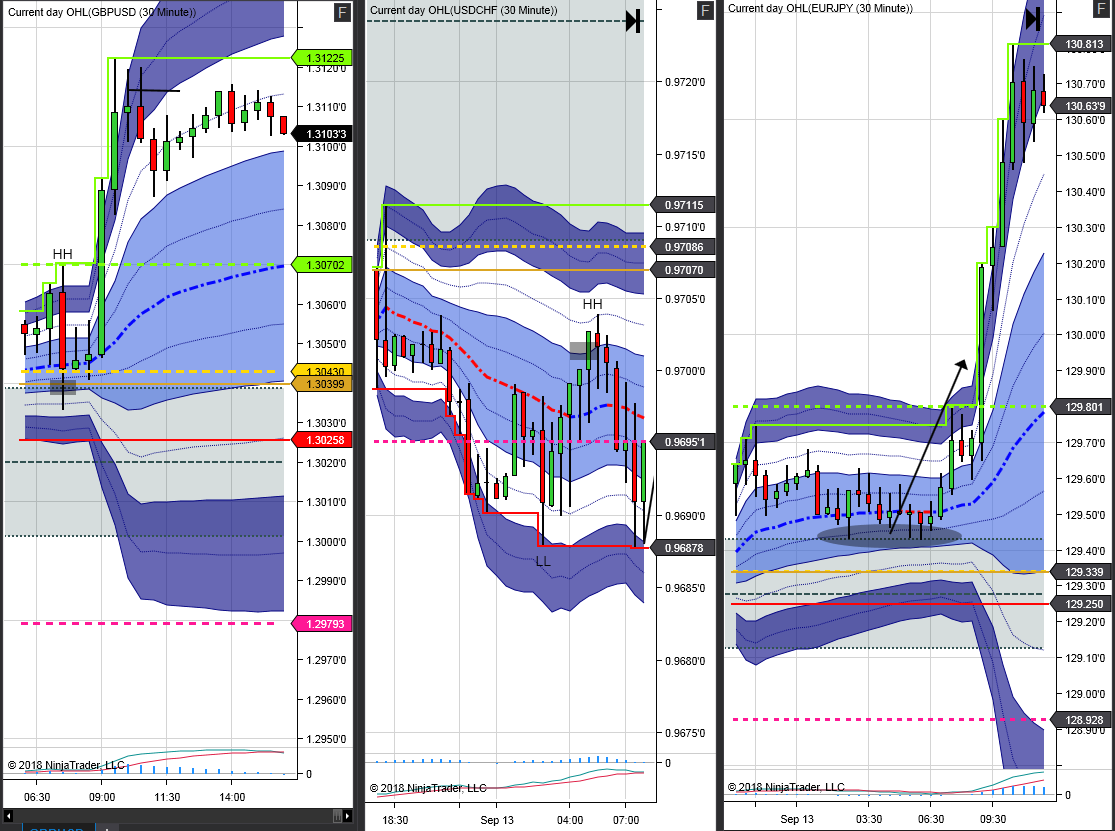
Task: Click the GBPUSD scrollbar left arrow
Action: (x=9, y=815)
